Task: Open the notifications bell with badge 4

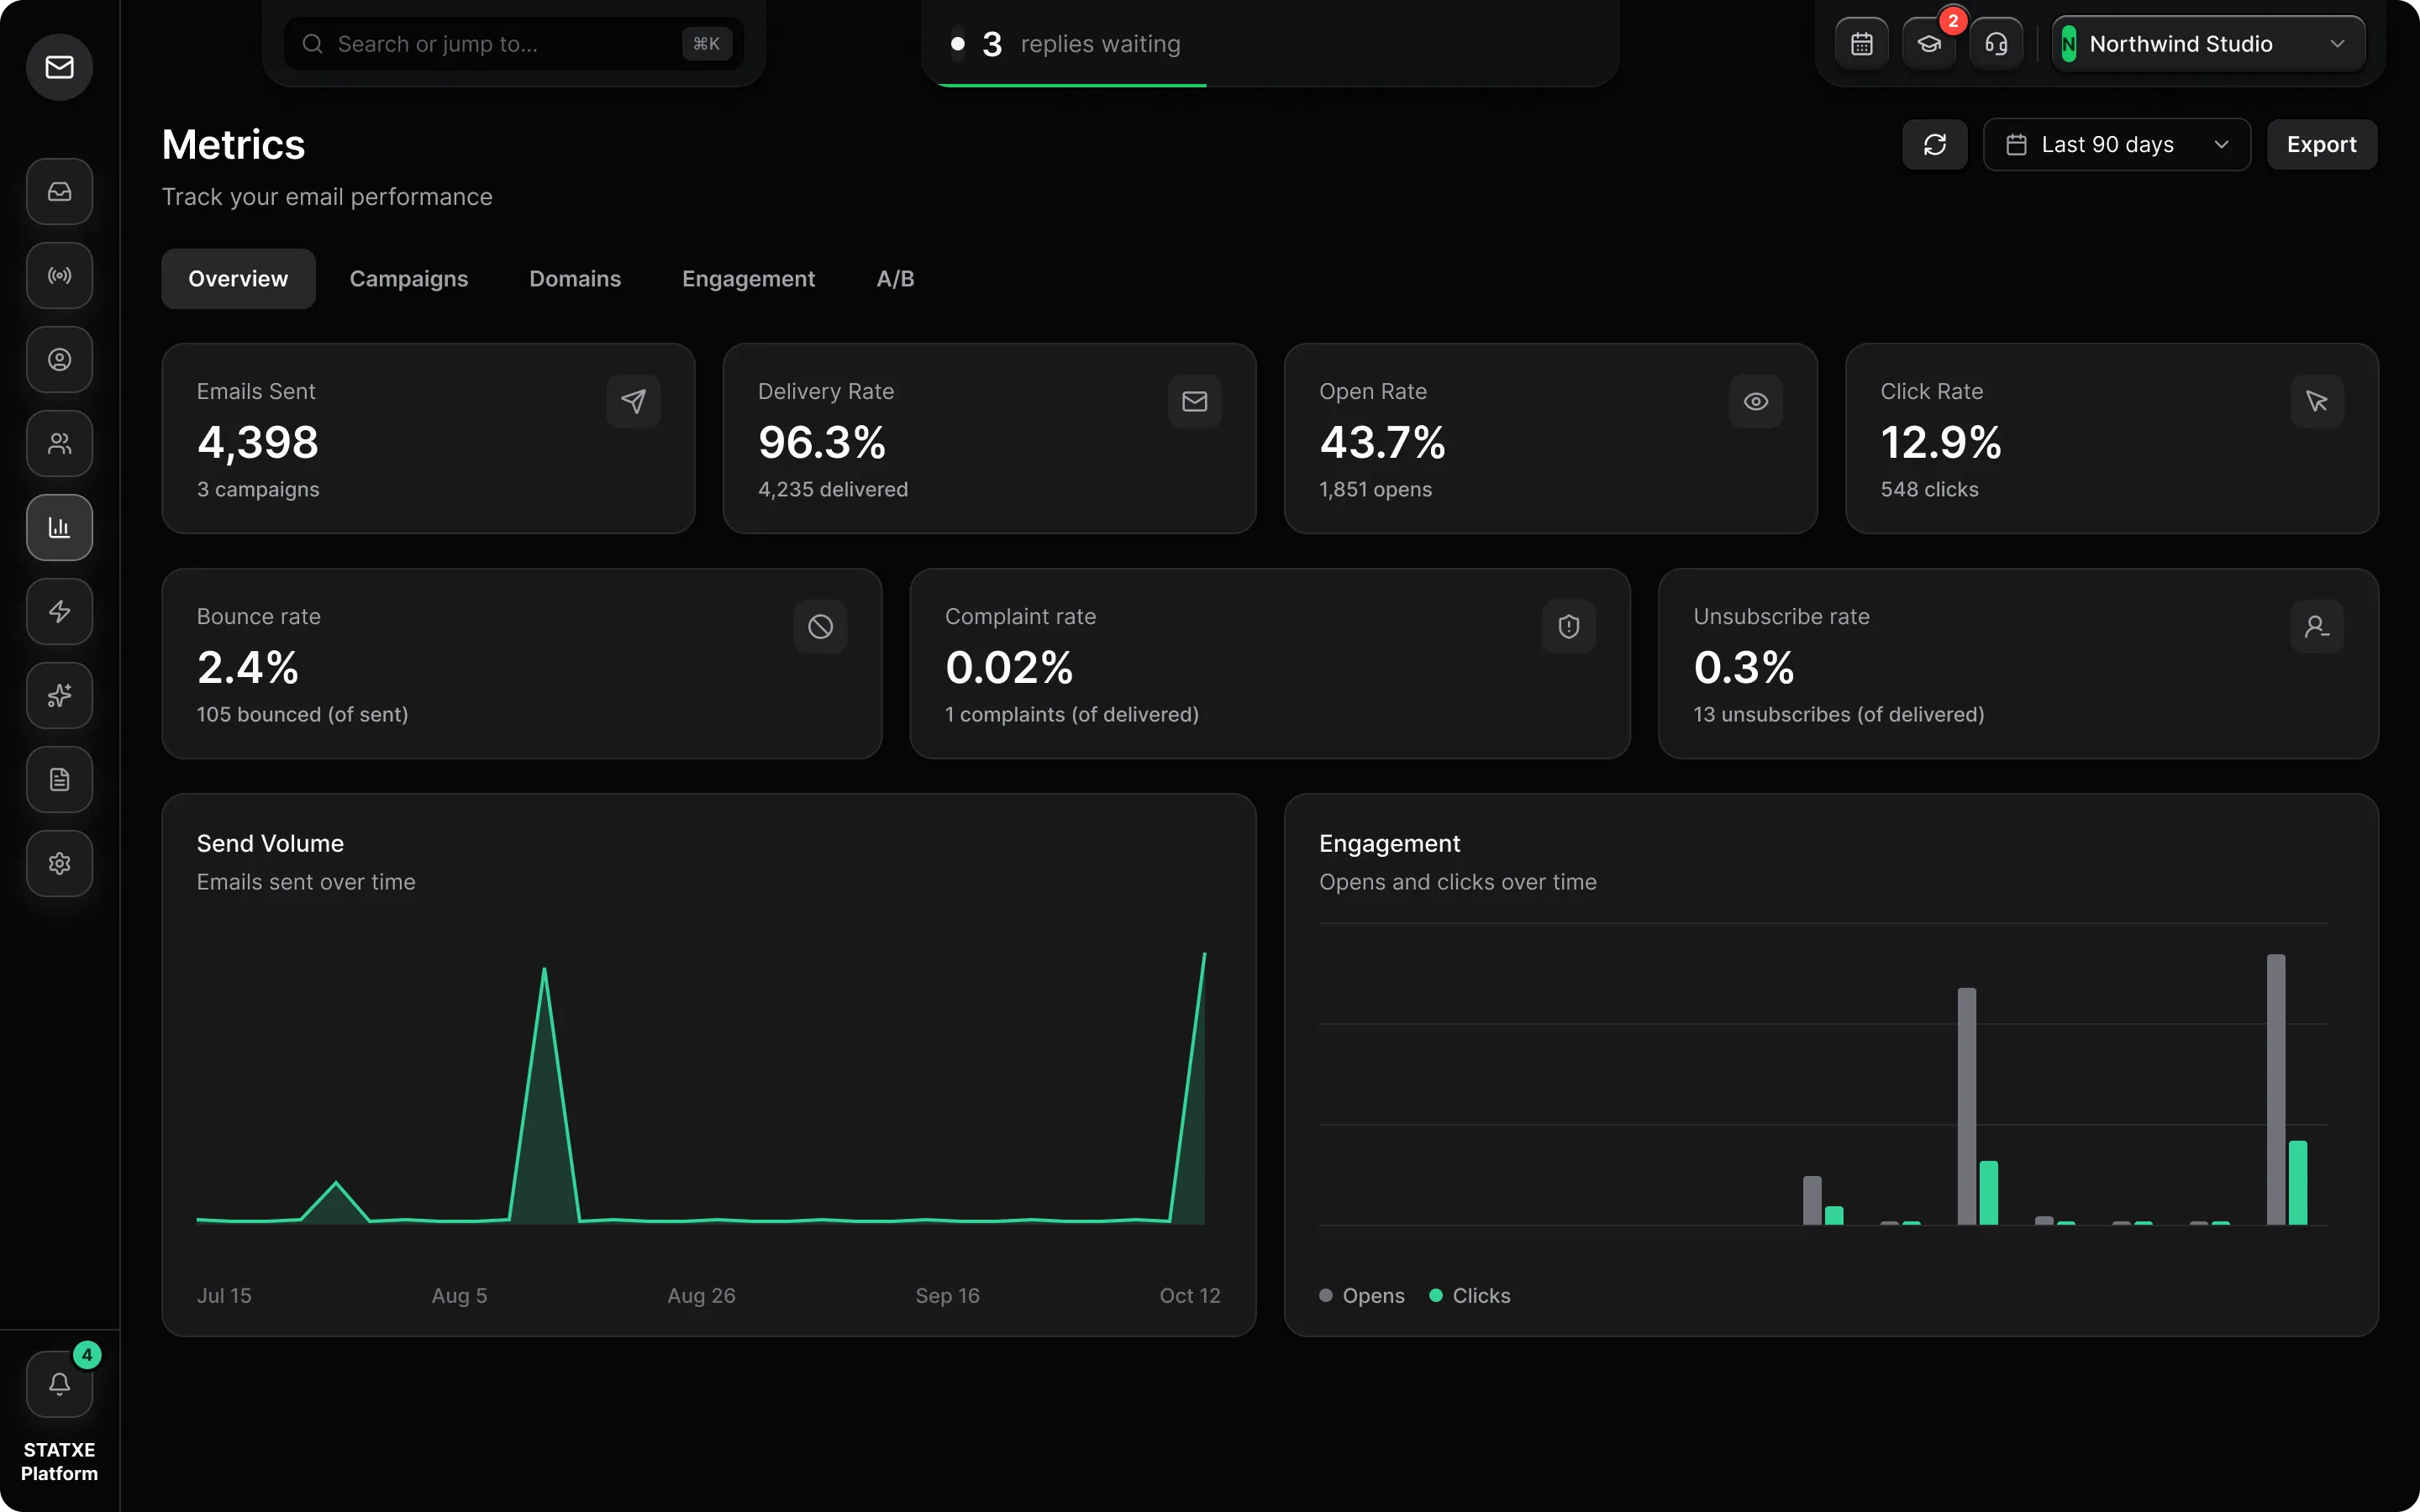Action: (59, 1384)
